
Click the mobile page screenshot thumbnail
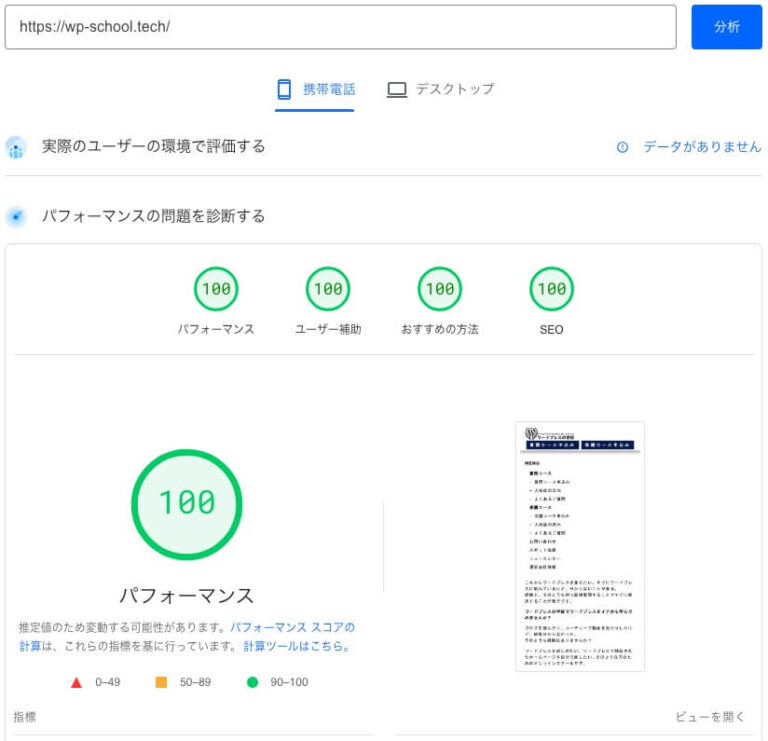[580, 546]
